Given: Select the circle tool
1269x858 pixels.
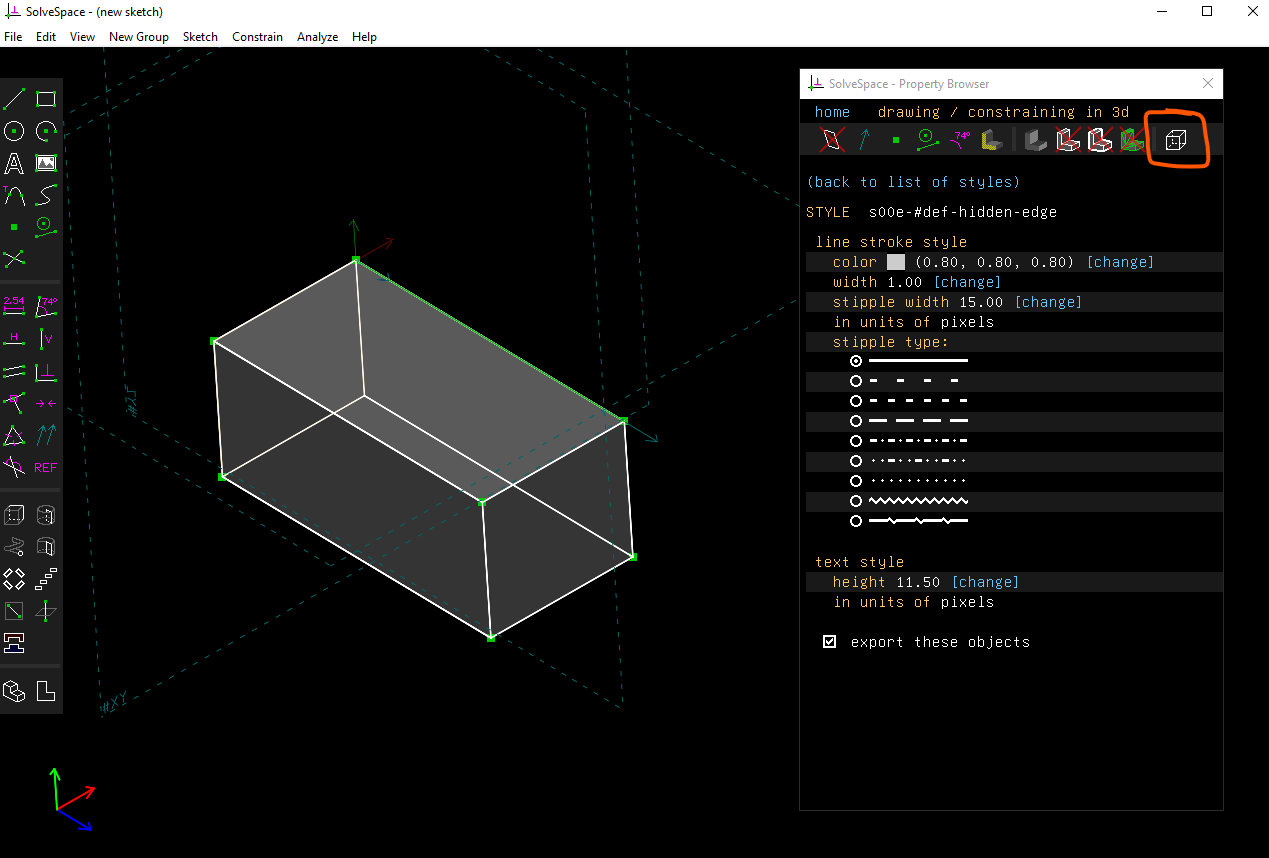Looking at the screenshot, I should point(14,131).
